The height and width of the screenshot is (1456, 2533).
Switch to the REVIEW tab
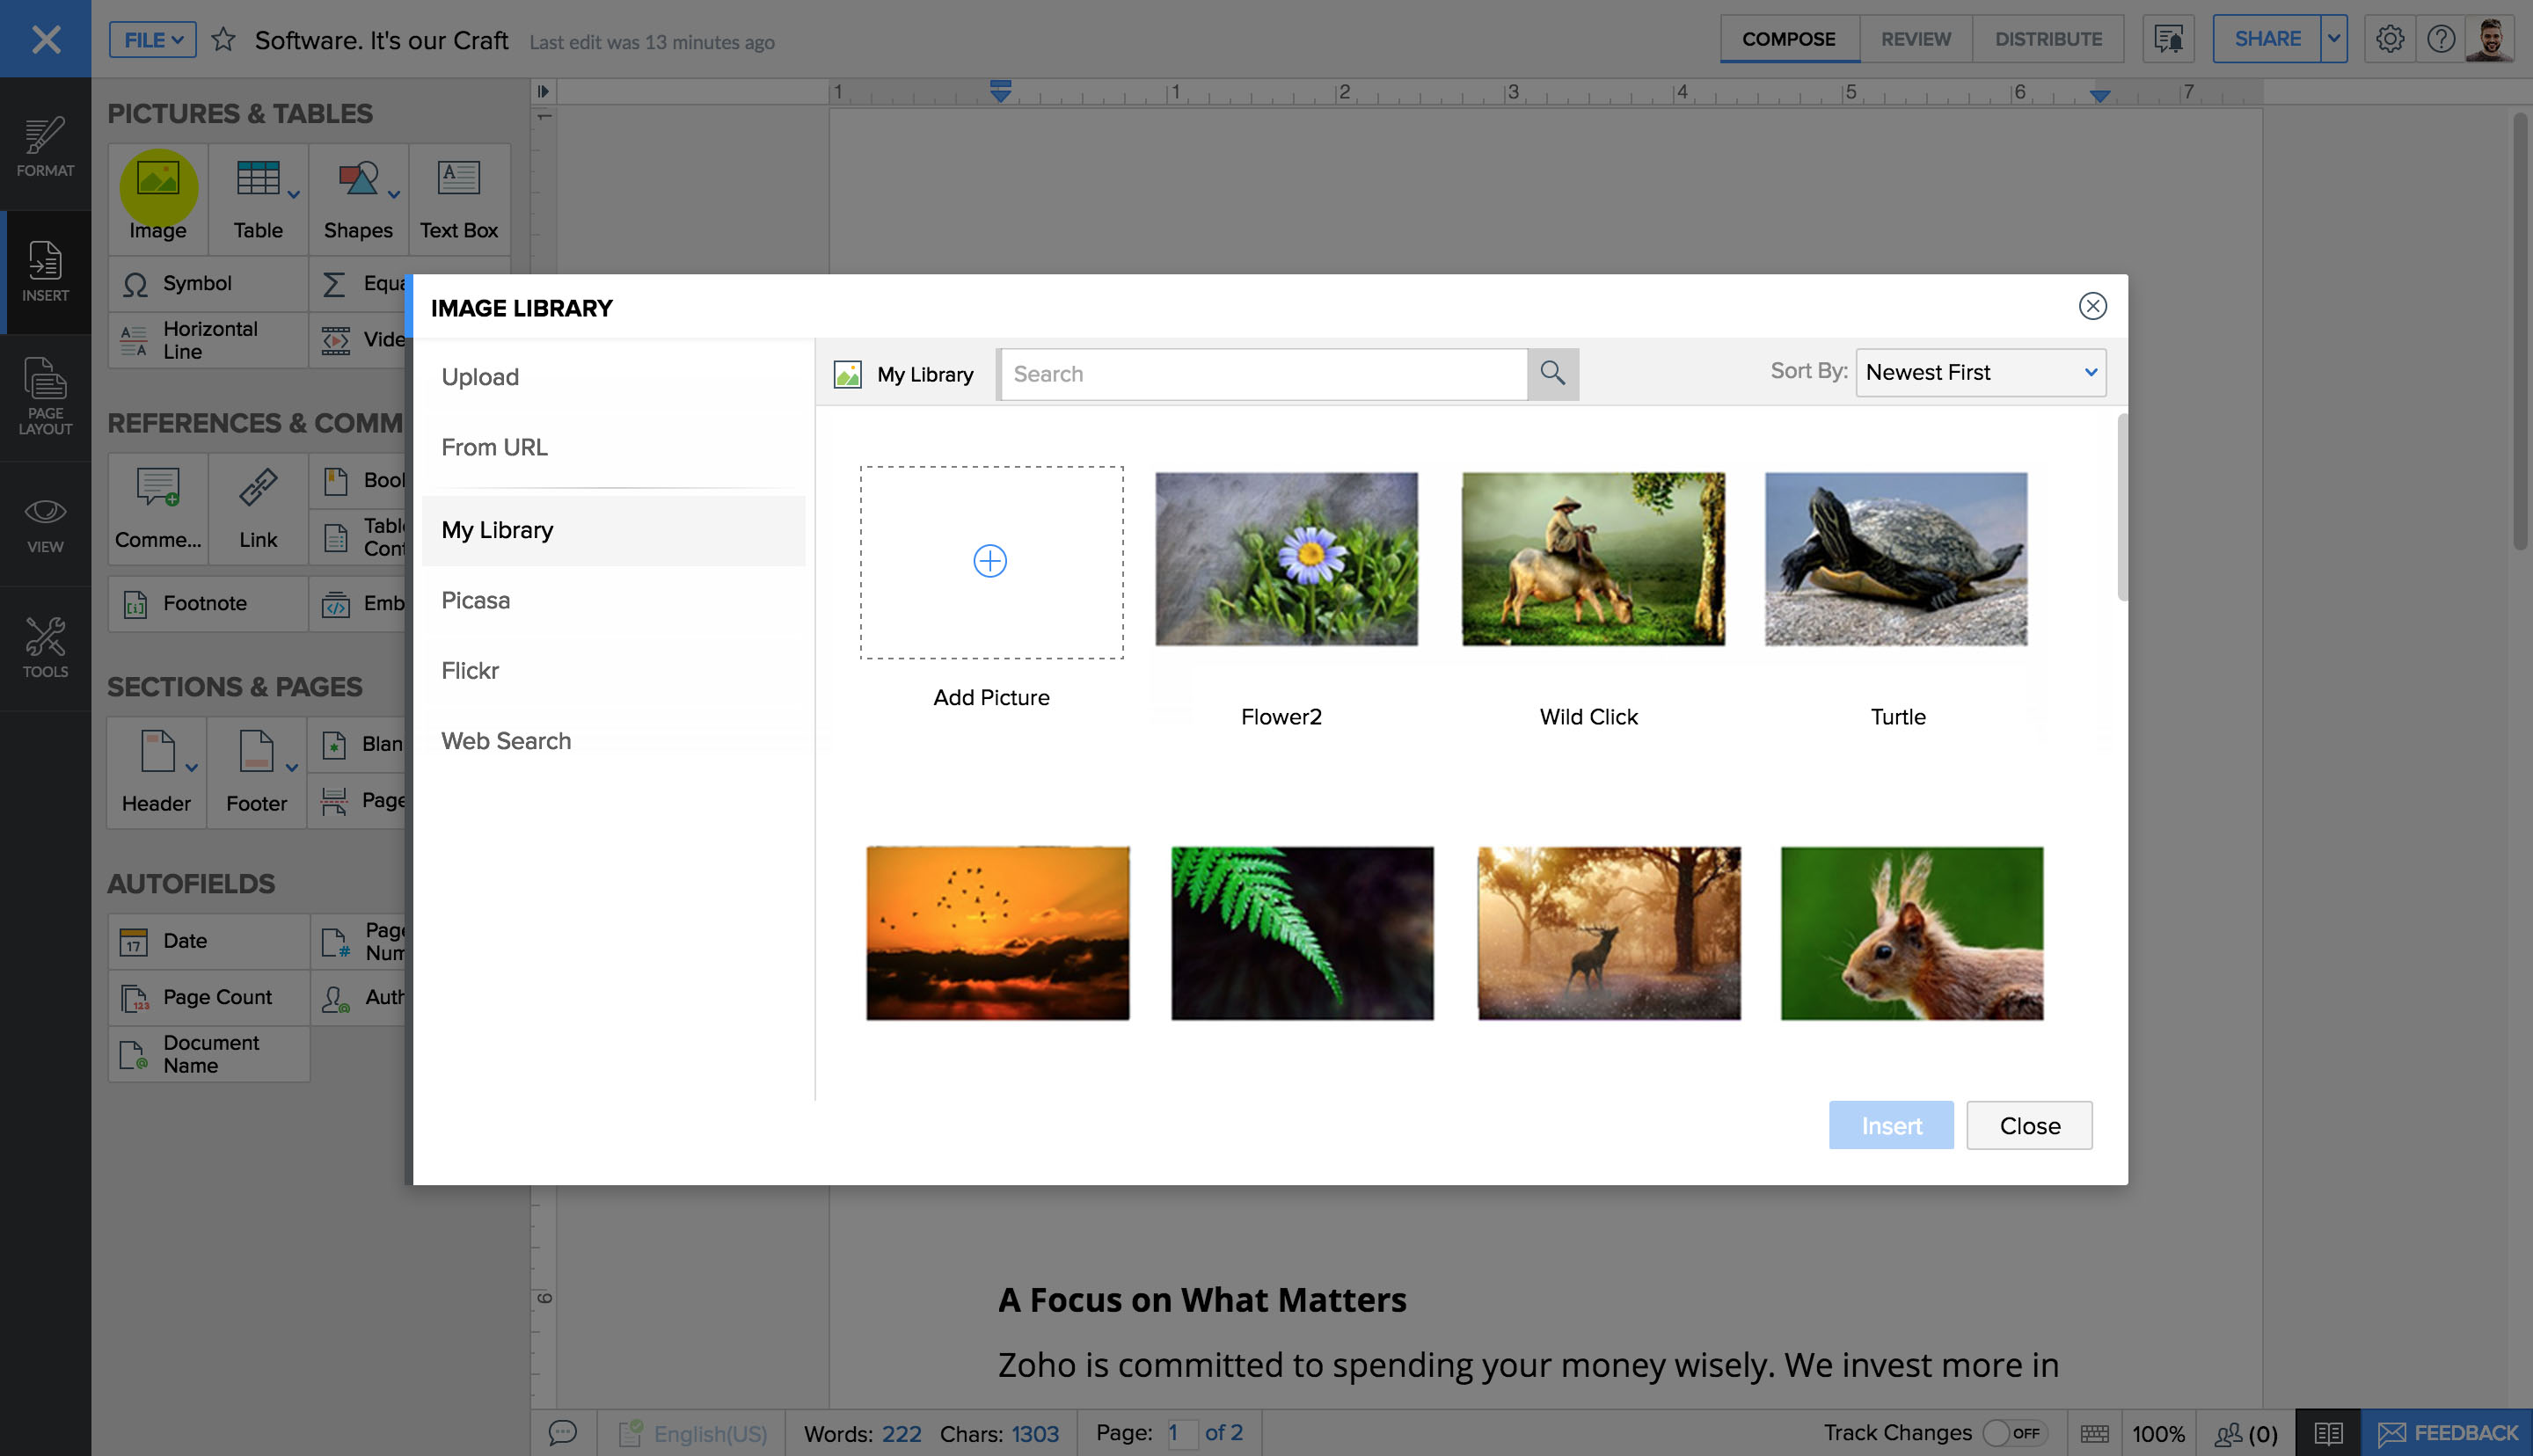click(1914, 39)
